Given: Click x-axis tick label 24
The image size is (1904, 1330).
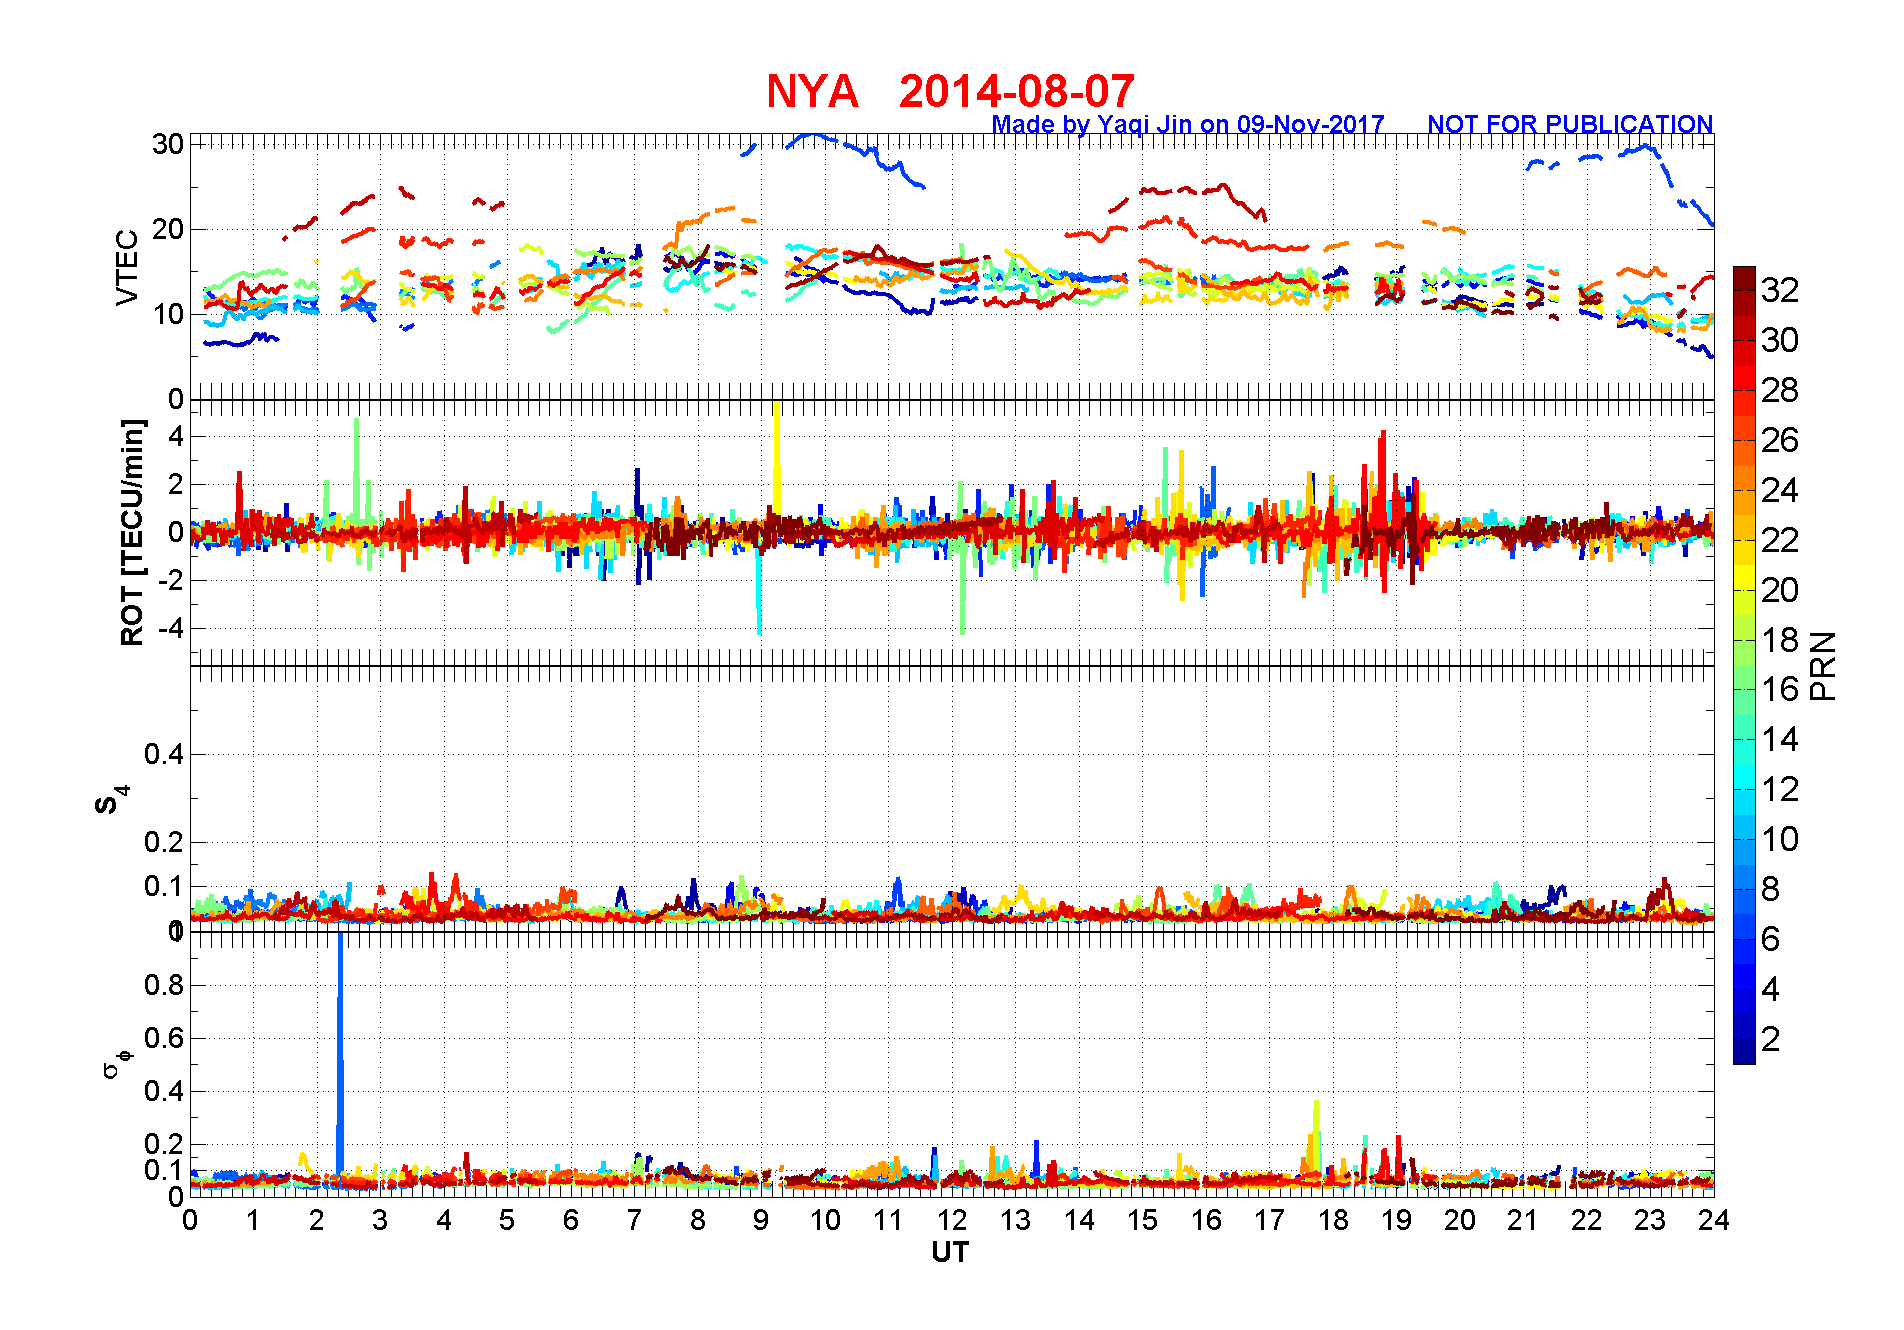Looking at the screenshot, I should [x=1714, y=1220].
